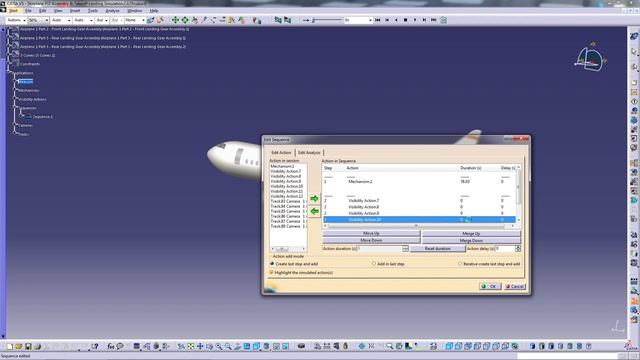Image resolution: width=640 pixels, height=360 pixels.
Task: Click the Move Up button
Action: (371, 233)
